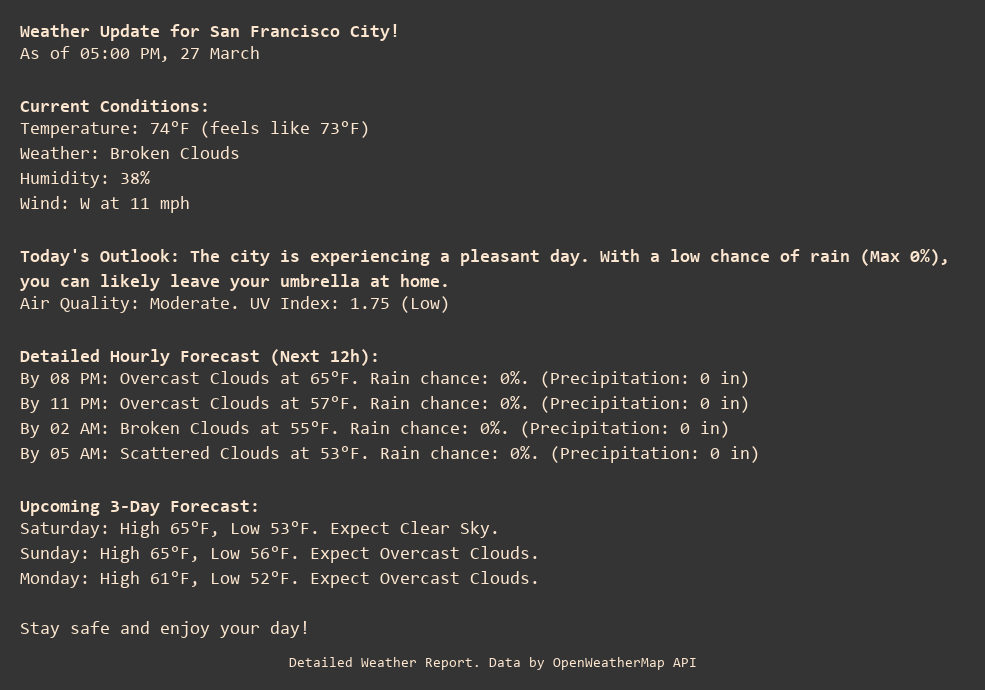Click the Air Quality and UV Index line
Screen dimensions: 985x690
pos(234,303)
